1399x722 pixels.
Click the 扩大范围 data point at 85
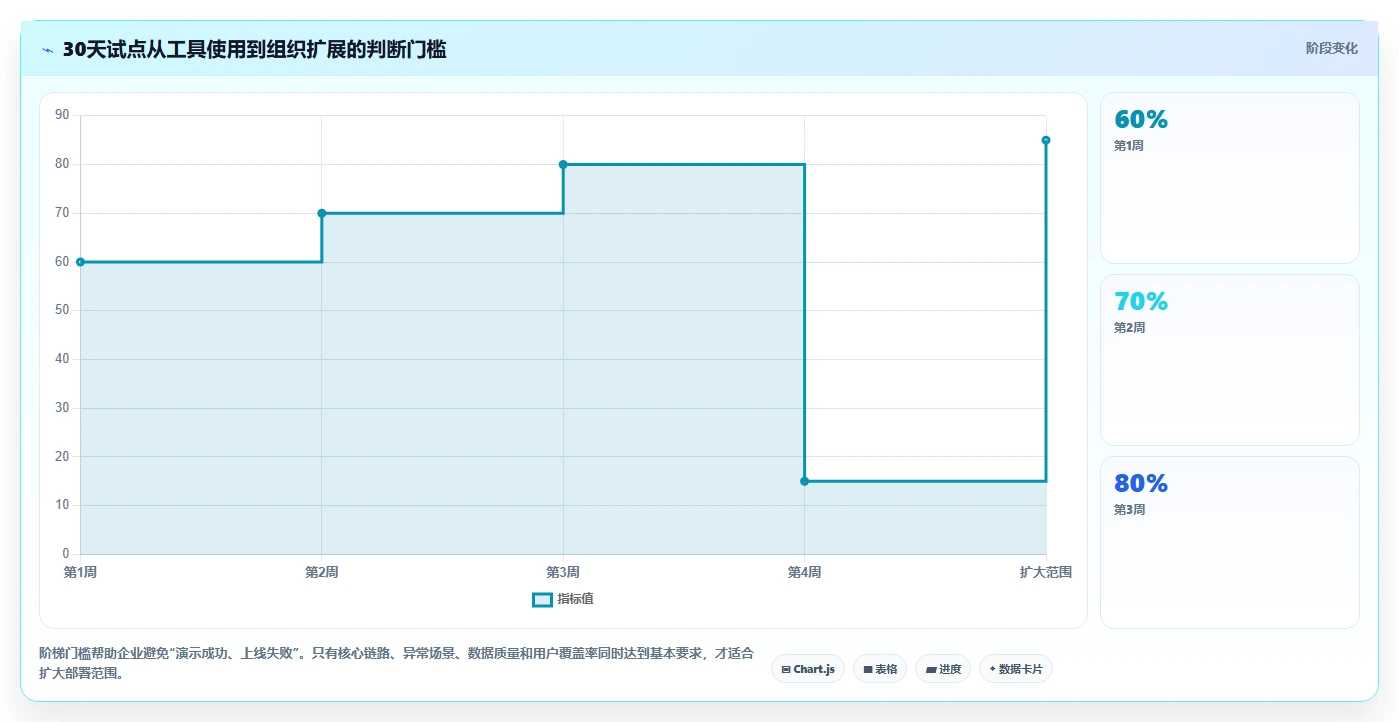(x=1046, y=140)
